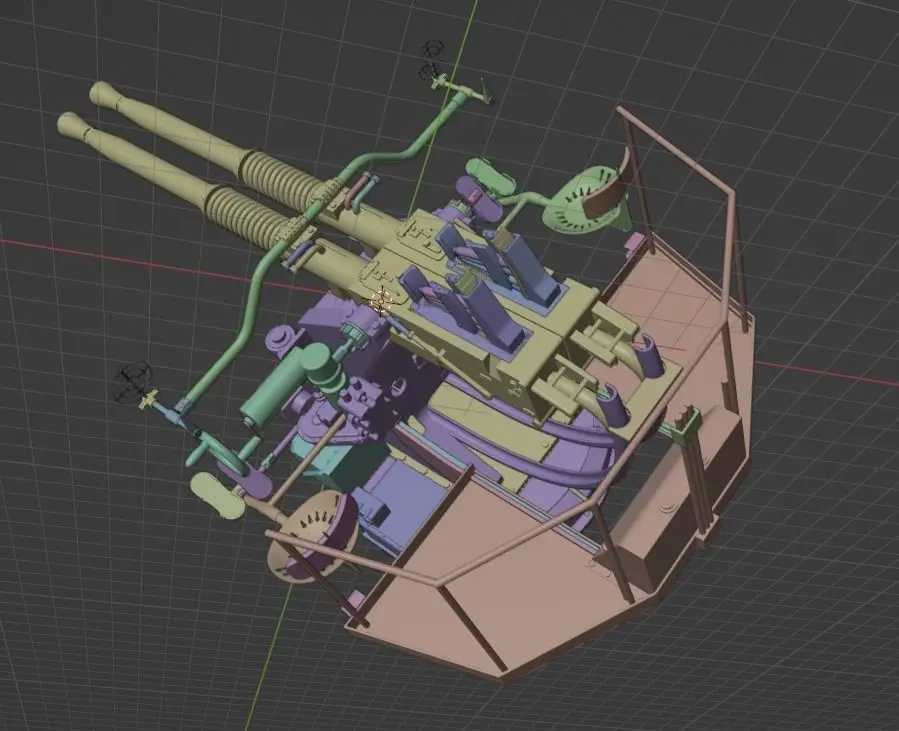Click the 3D cursor crosshair on the gun
This screenshot has width=899, height=731.
point(380,301)
